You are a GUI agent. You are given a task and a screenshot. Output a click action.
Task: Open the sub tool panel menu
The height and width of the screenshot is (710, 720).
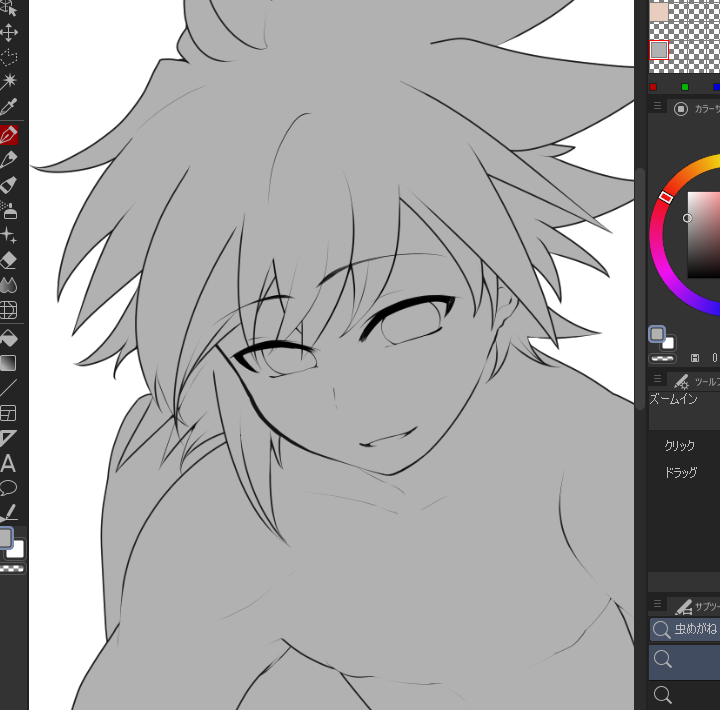[658, 603]
